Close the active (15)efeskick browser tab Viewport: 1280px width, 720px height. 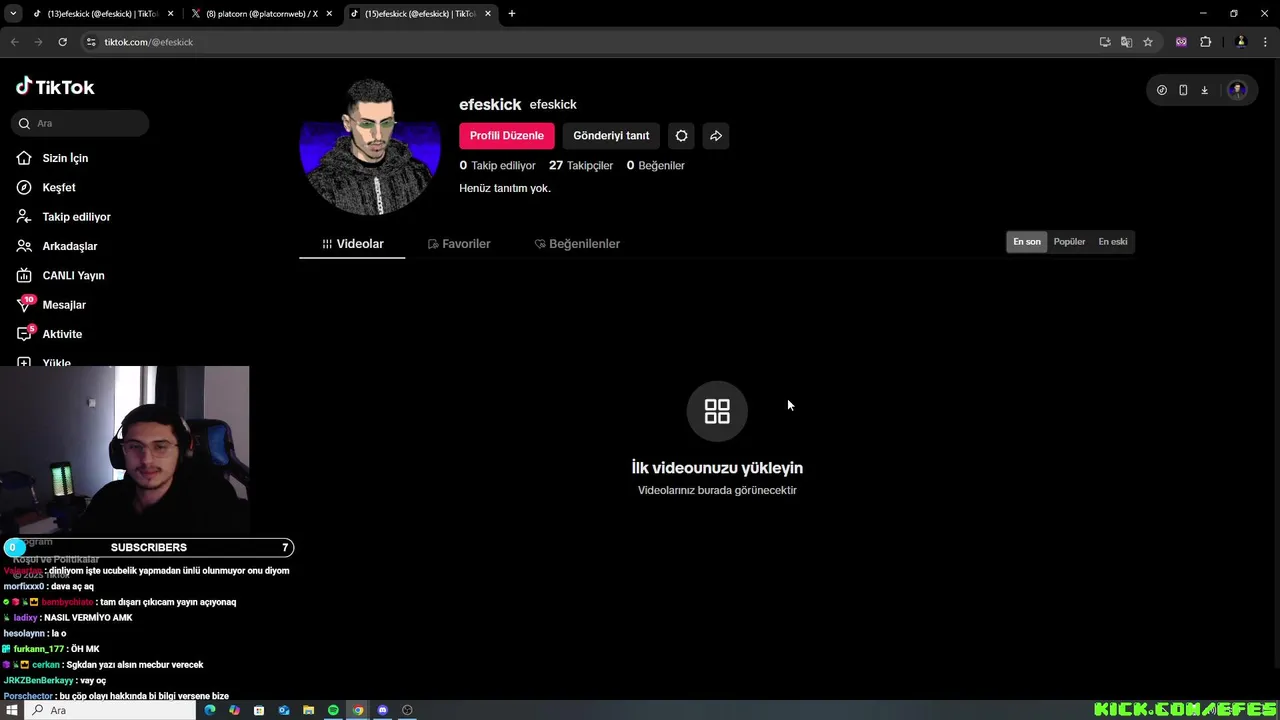[x=488, y=14]
